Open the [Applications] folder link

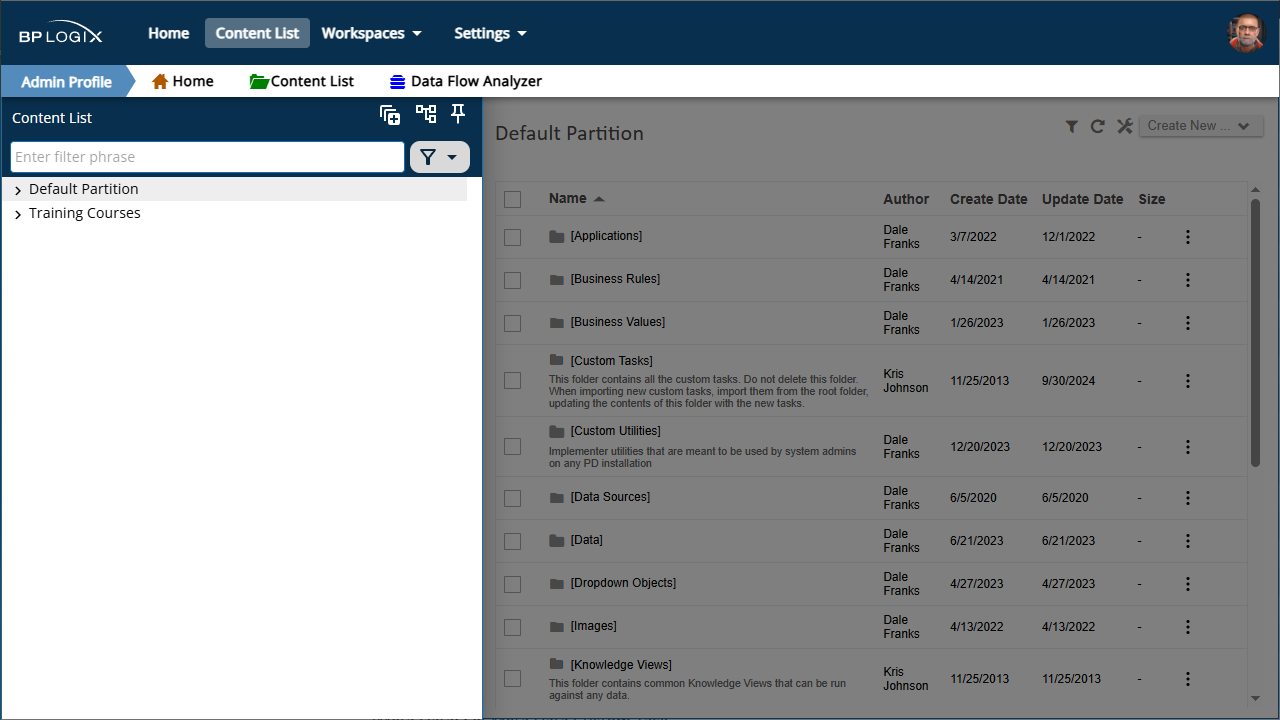(606, 236)
